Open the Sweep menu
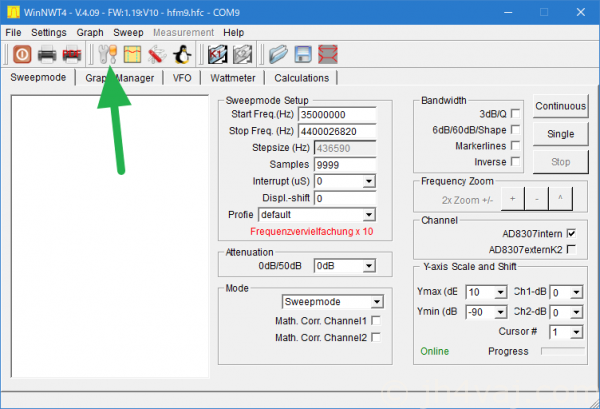Viewport: 600px width, 409px height. point(128,32)
